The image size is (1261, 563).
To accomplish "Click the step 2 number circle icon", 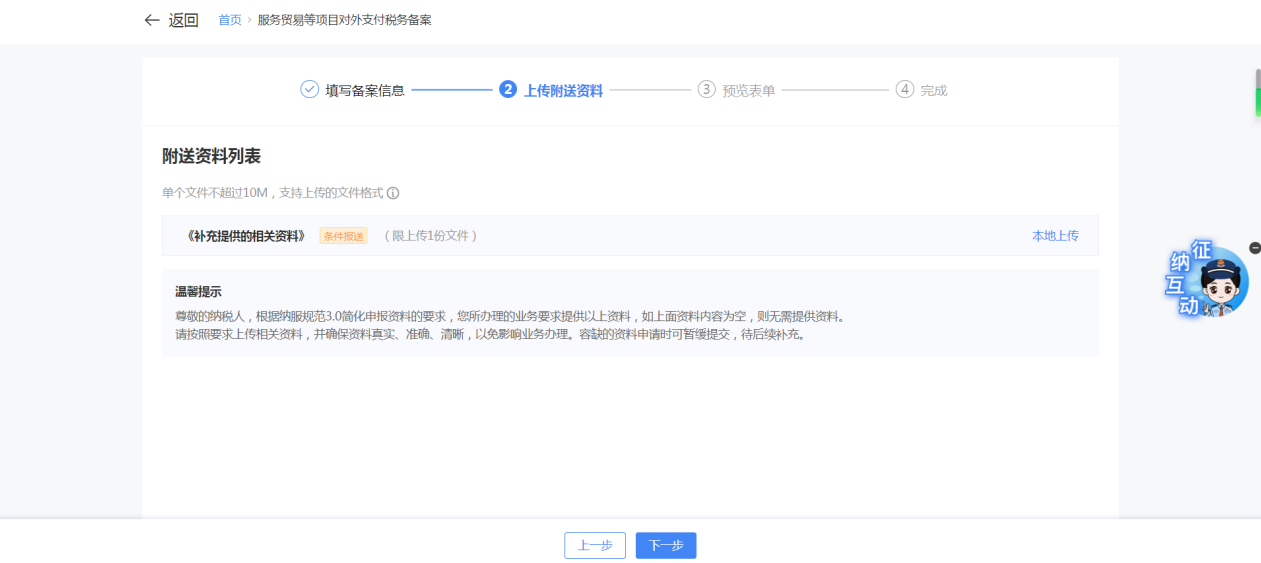I will coord(508,90).
